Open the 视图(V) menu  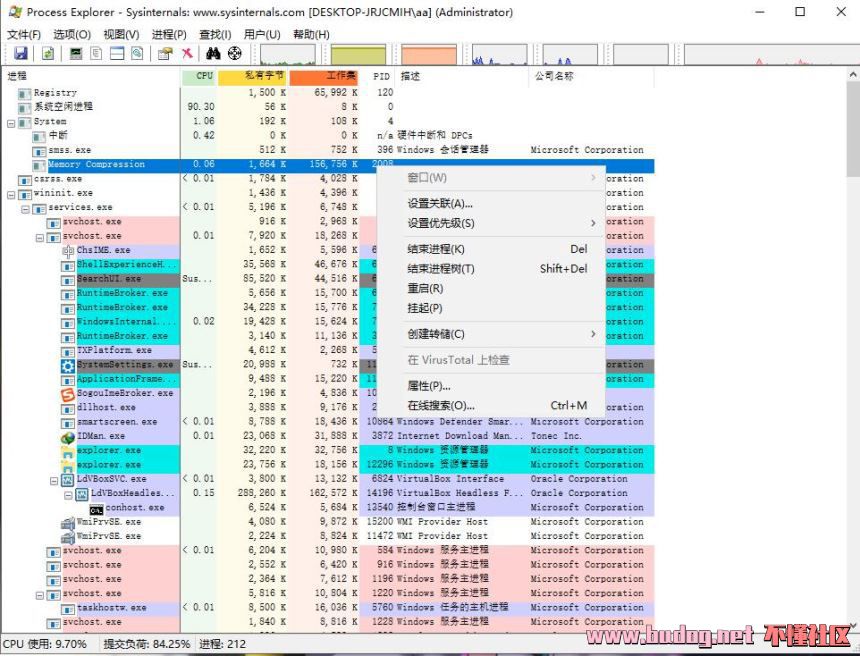pos(121,35)
